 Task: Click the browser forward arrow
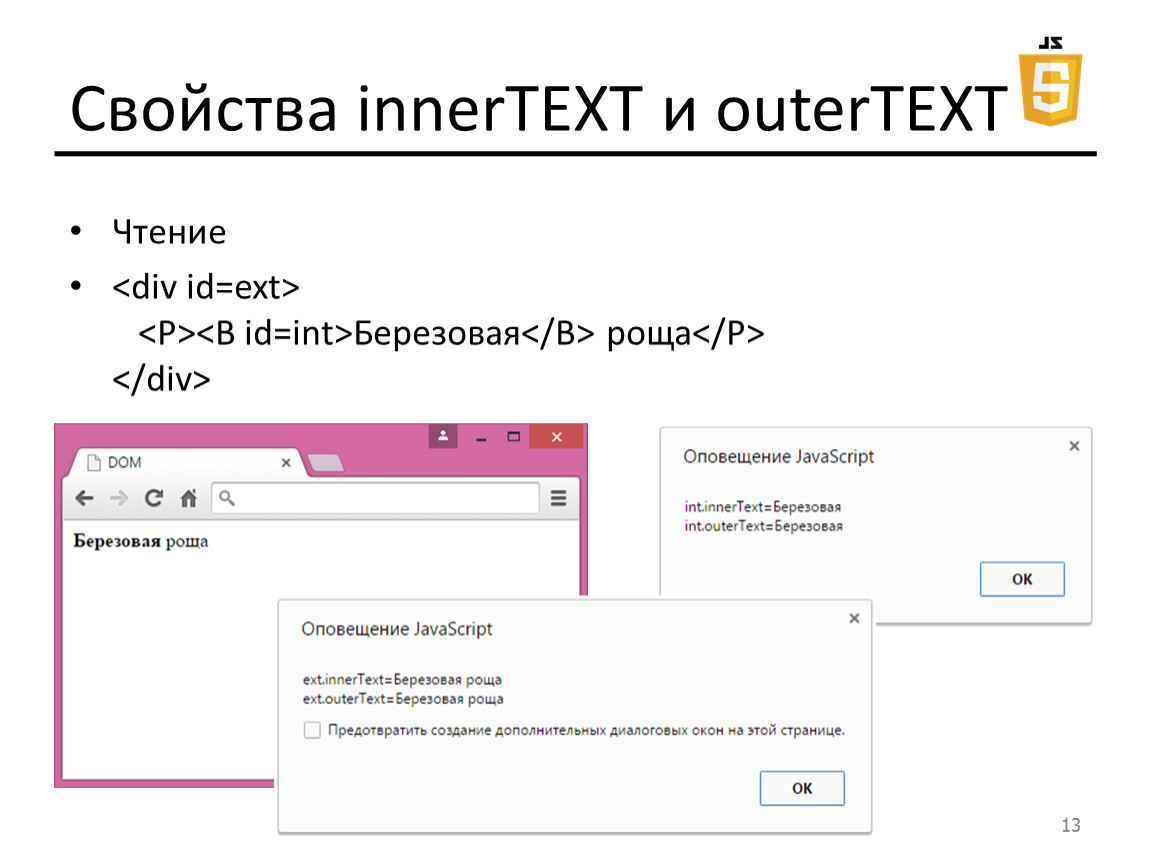click(x=119, y=498)
